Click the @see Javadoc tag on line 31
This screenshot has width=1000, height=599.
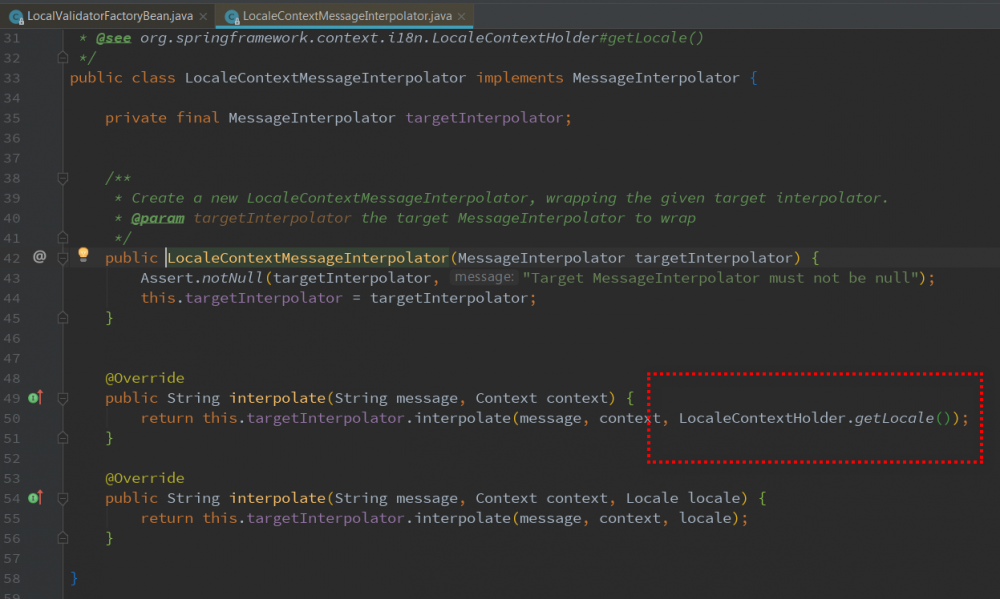point(113,38)
